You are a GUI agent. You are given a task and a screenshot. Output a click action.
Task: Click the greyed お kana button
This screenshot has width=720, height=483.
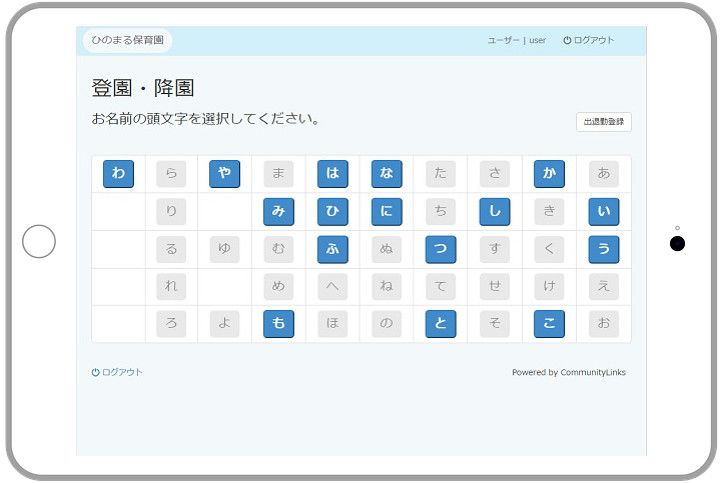coord(604,324)
